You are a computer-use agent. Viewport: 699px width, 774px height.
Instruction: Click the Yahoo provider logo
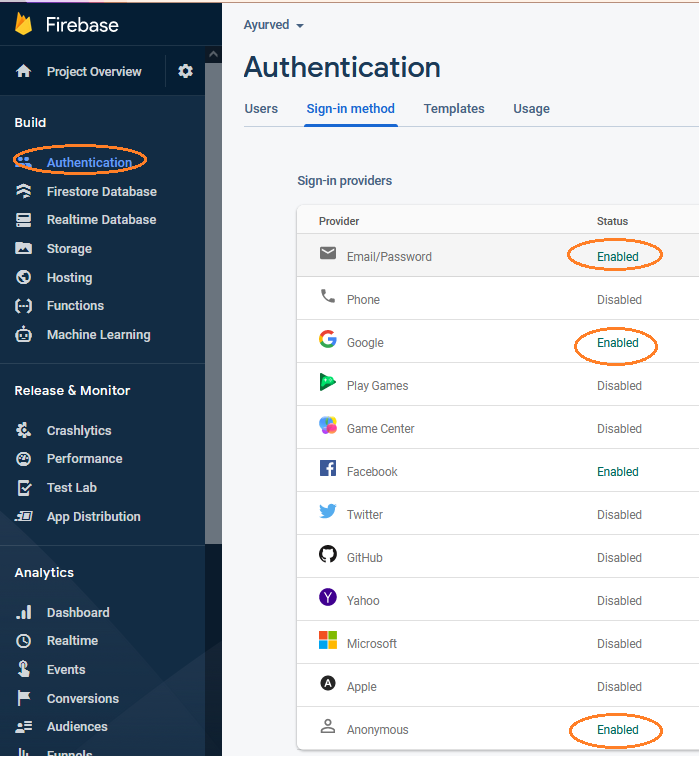[328, 597]
